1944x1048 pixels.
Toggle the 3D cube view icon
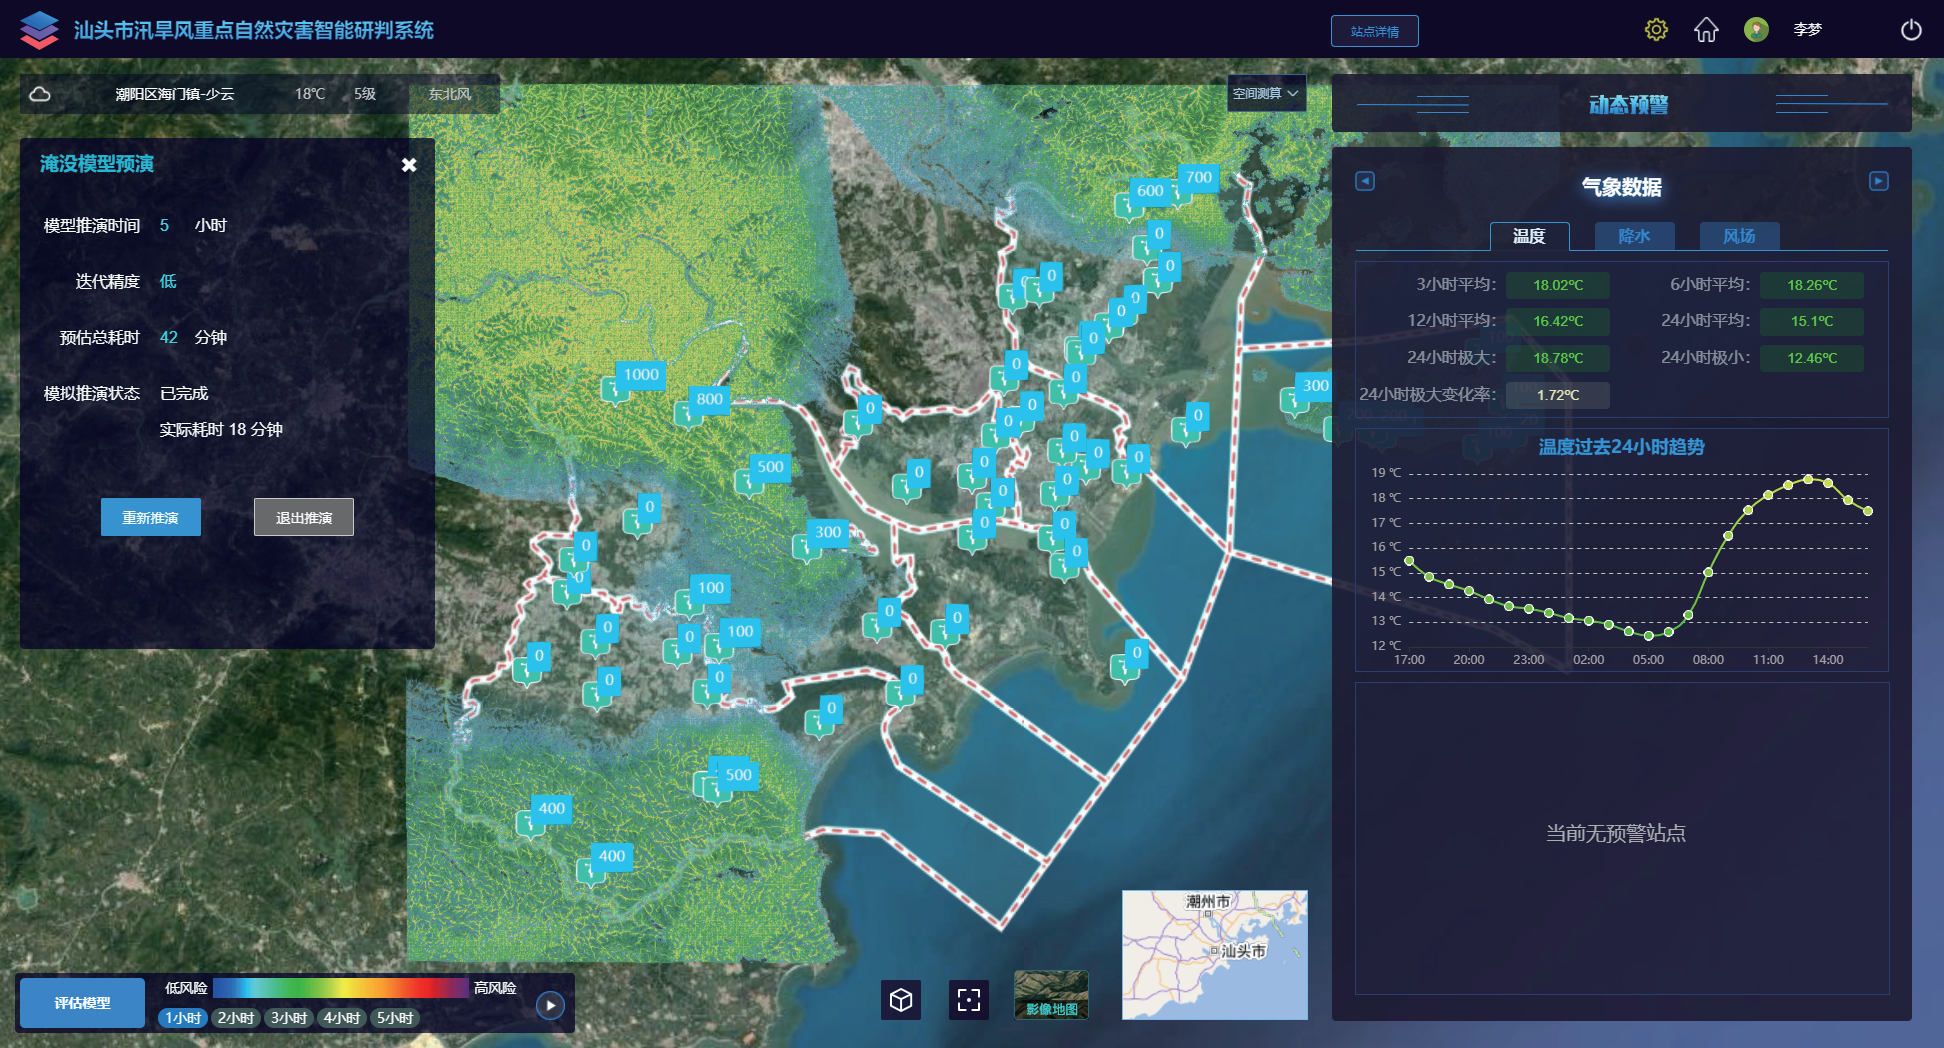pyautogui.click(x=901, y=1000)
